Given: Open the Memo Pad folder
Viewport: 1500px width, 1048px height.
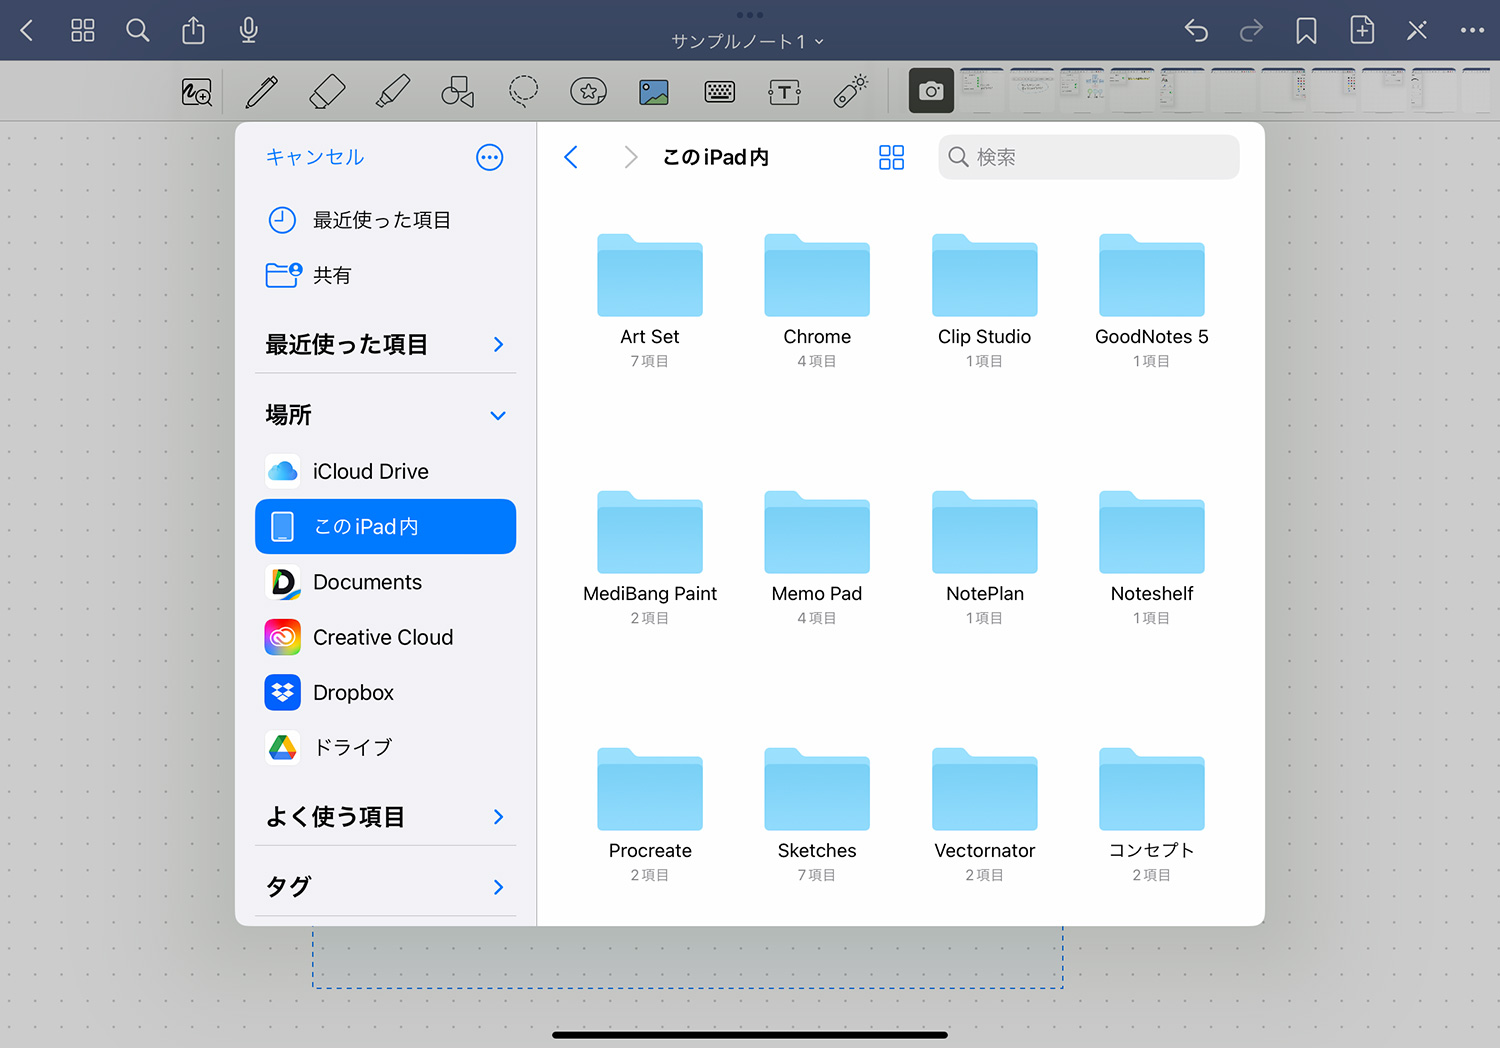Looking at the screenshot, I should (817, 557).
